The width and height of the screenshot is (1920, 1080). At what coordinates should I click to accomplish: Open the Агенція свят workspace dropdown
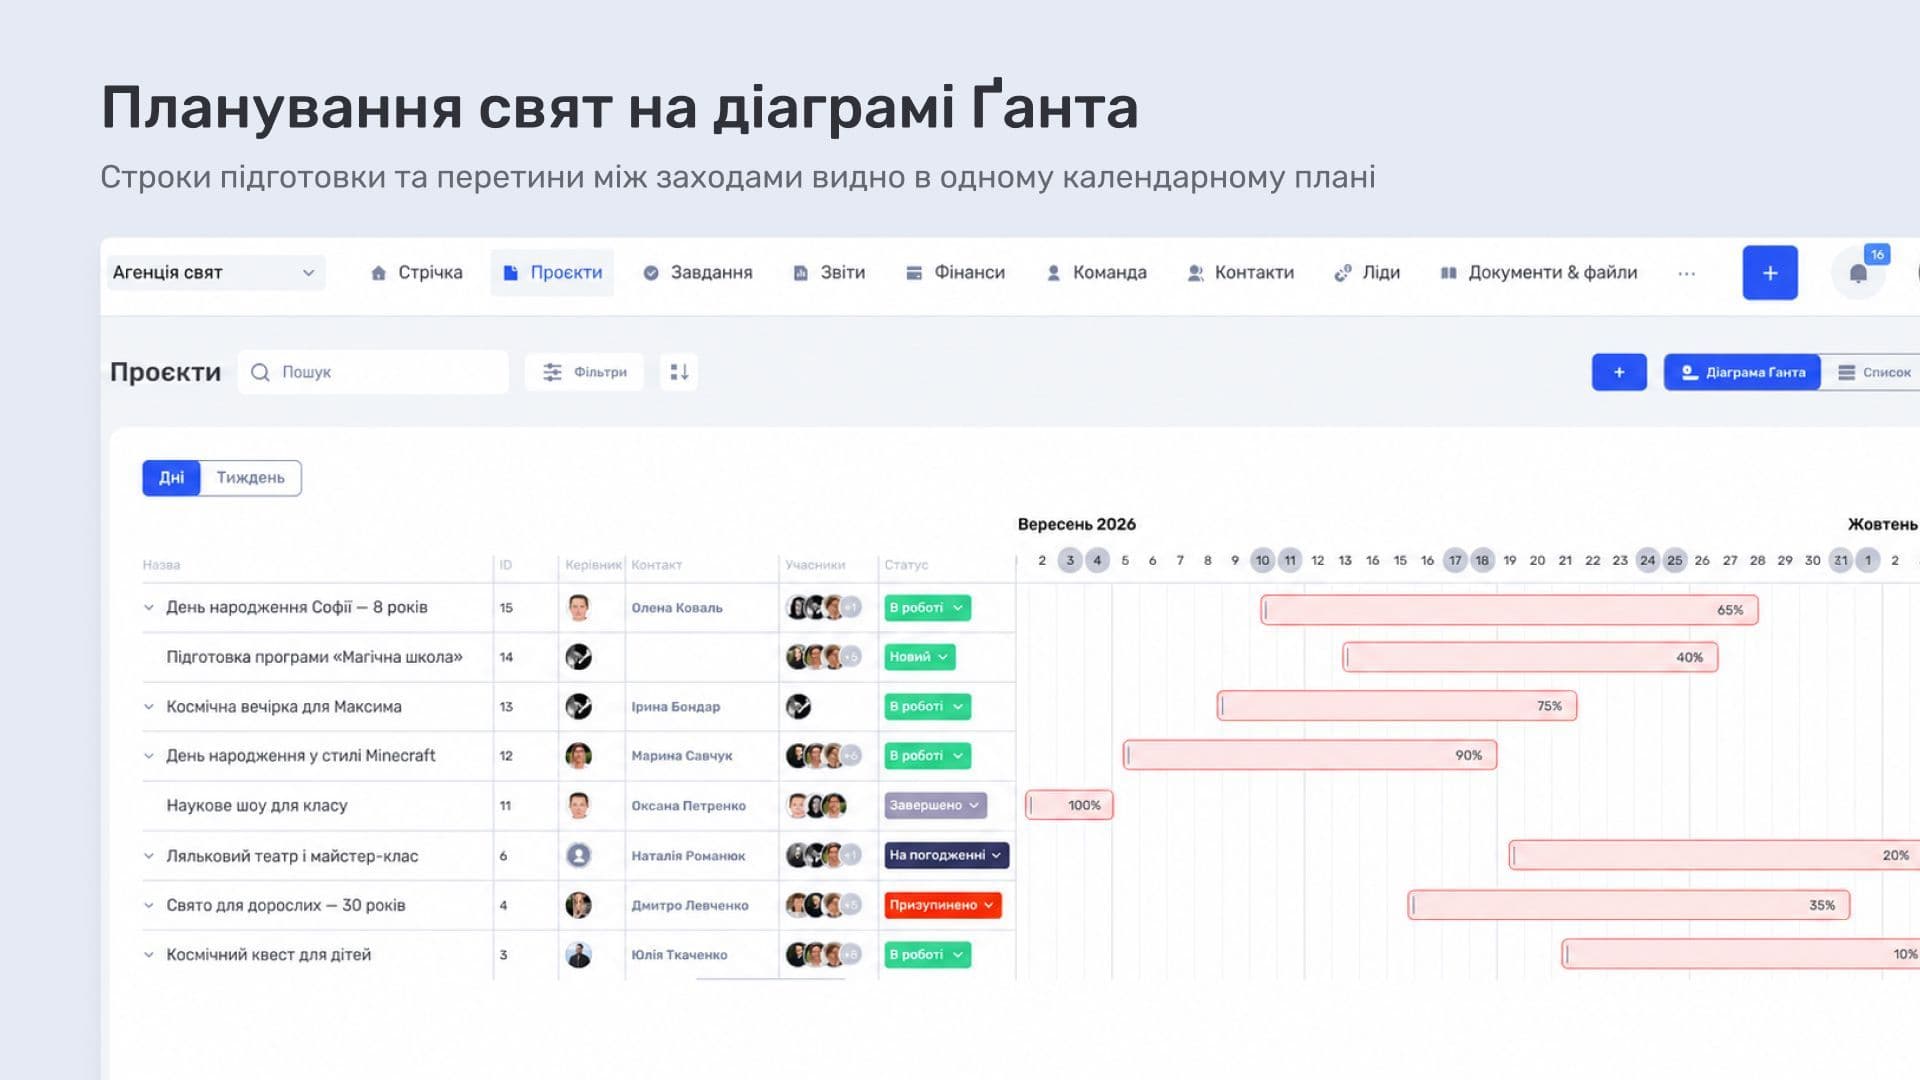[x=216, y=273]
